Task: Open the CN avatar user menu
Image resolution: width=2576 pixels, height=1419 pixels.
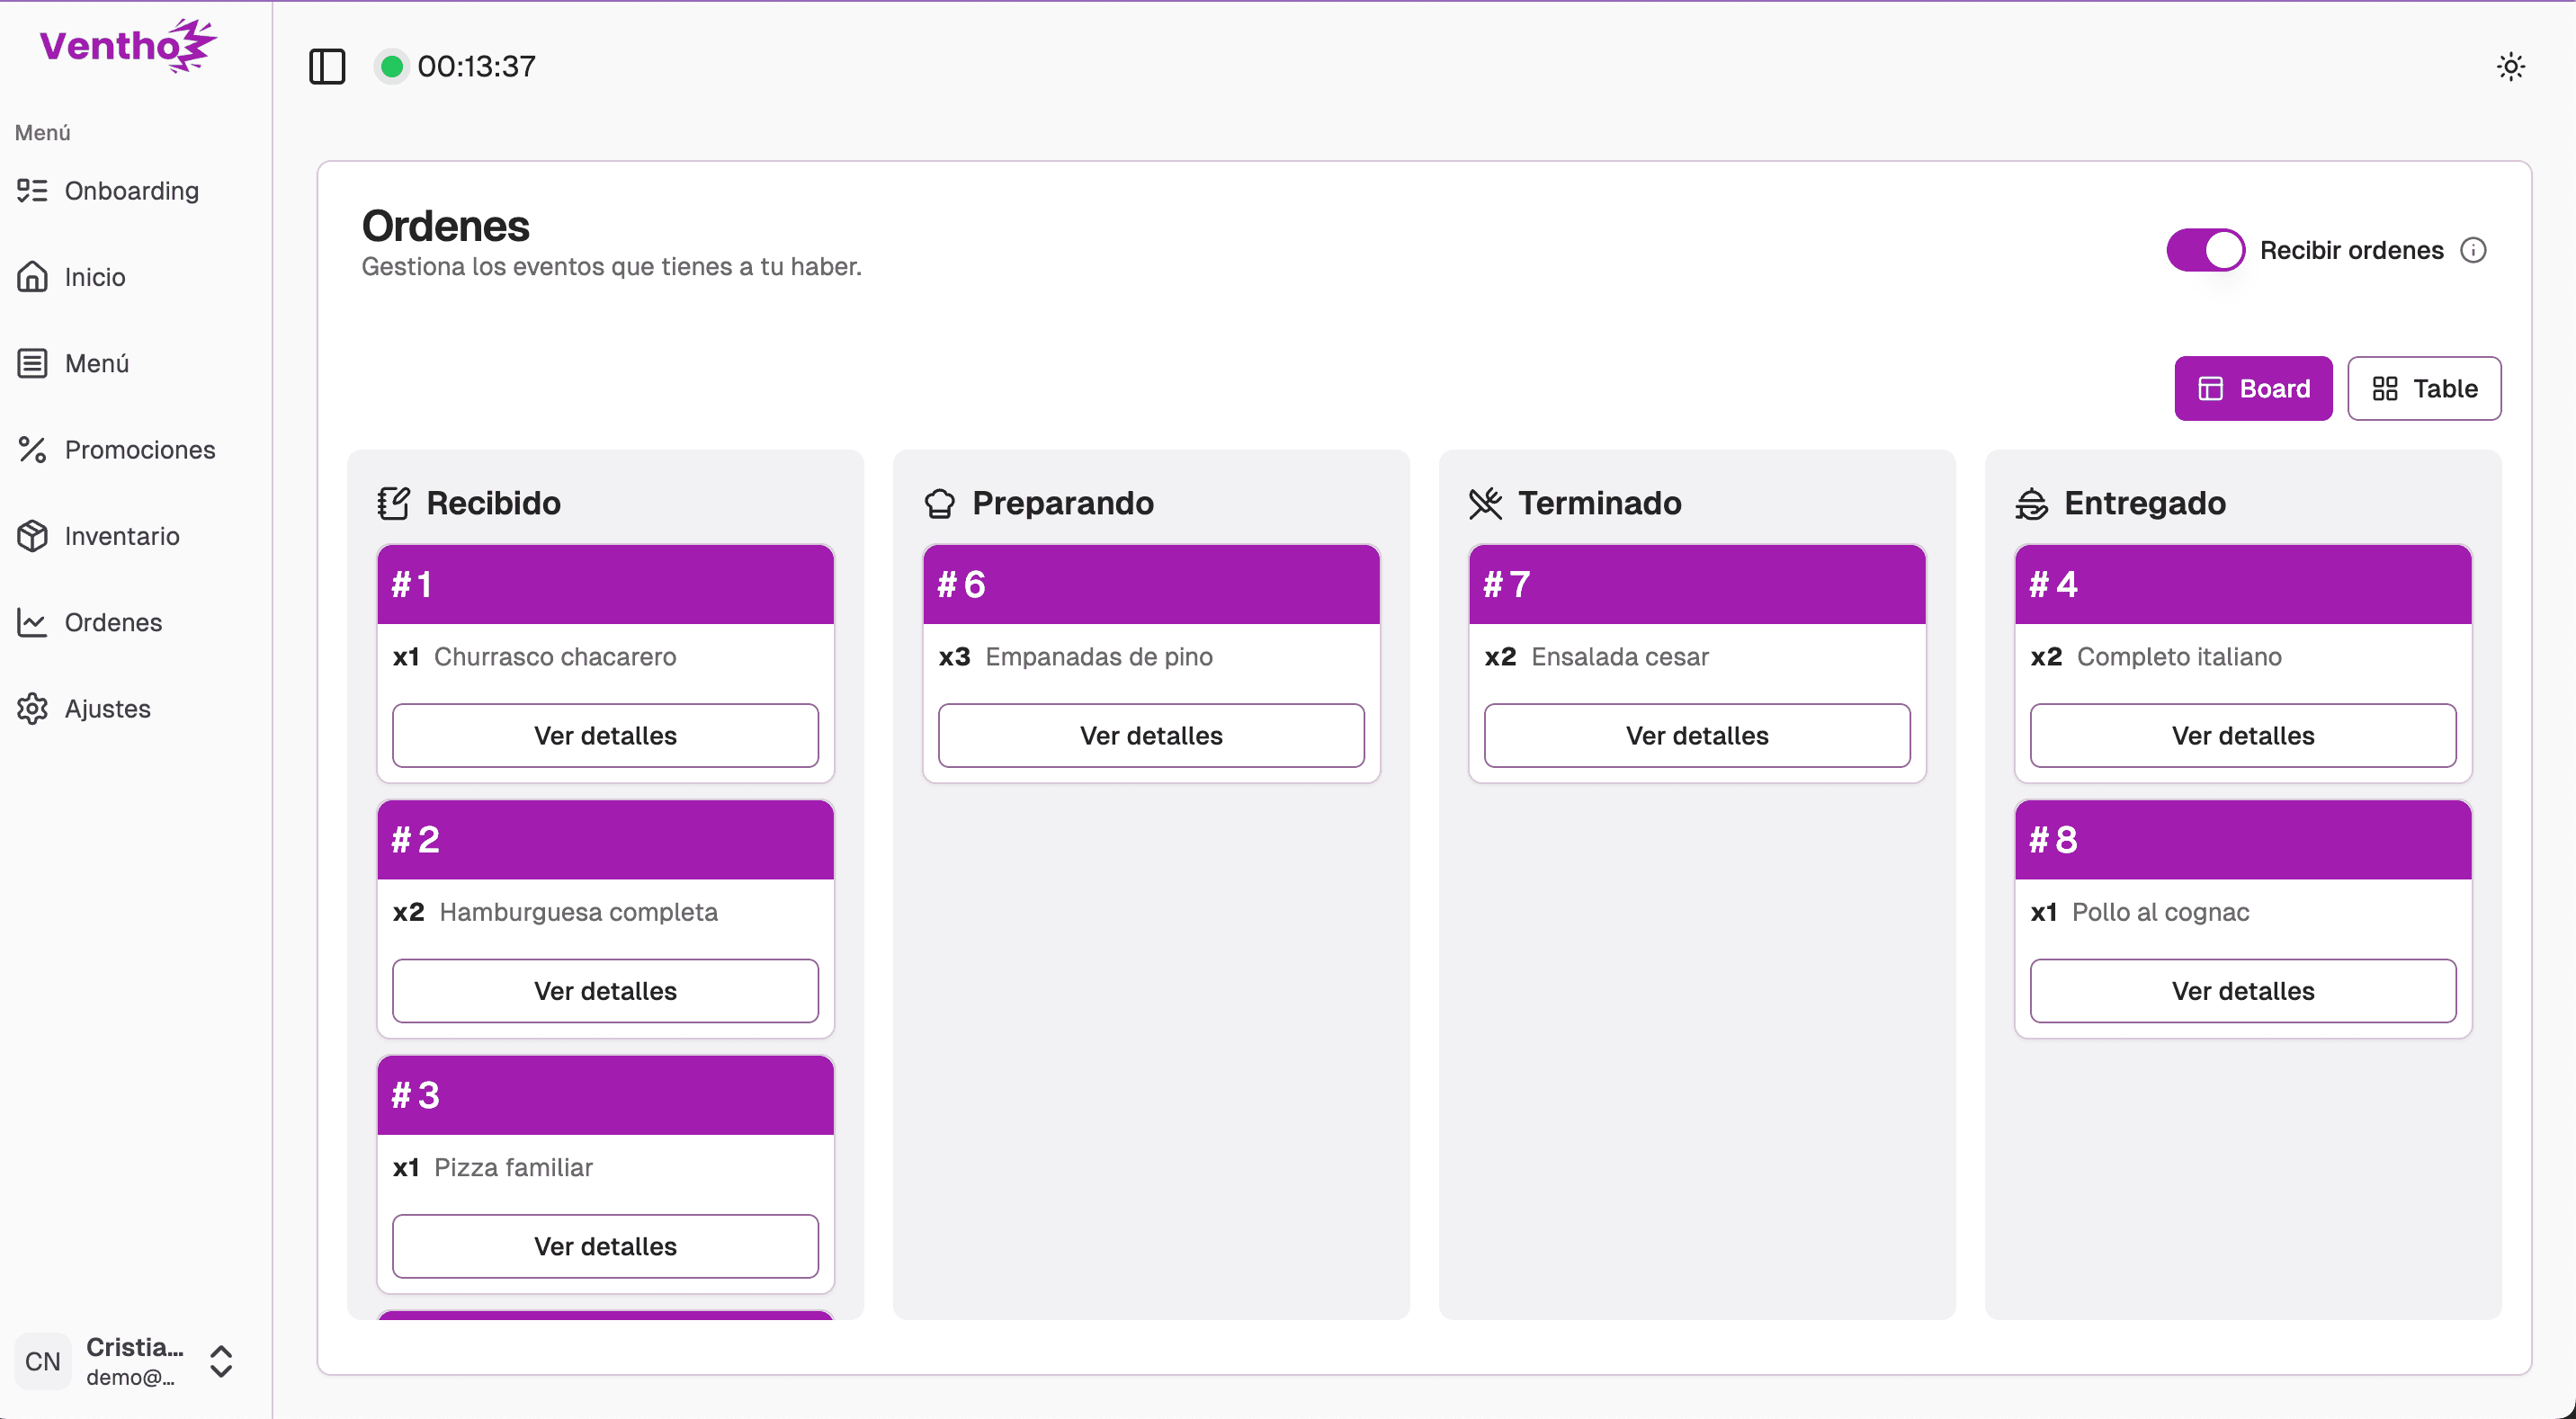Action: tap(43, 1361)
